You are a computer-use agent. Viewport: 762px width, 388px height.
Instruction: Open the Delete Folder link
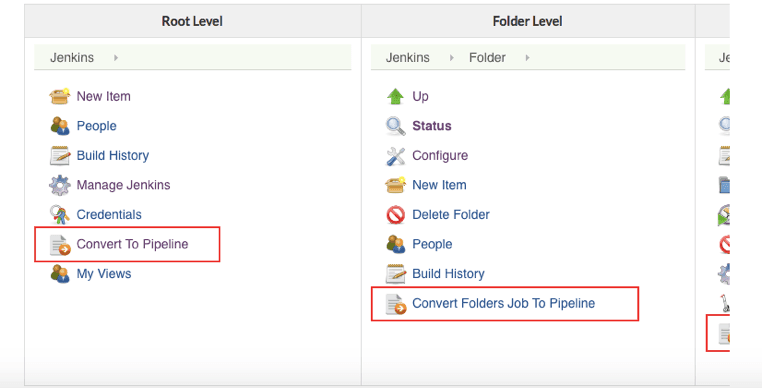tap(450, 214)
